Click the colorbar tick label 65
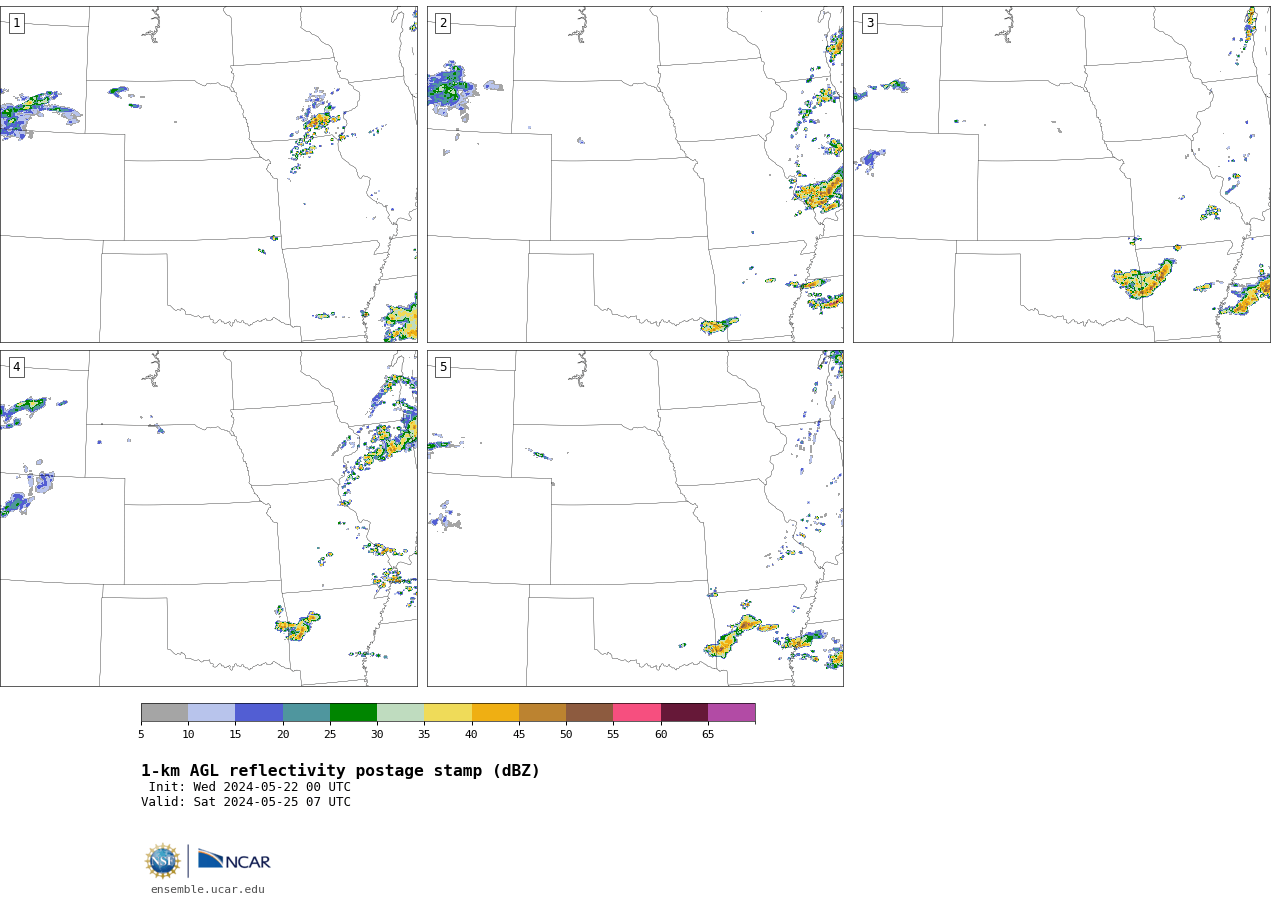1280x901 pixels. click(708, 735)
